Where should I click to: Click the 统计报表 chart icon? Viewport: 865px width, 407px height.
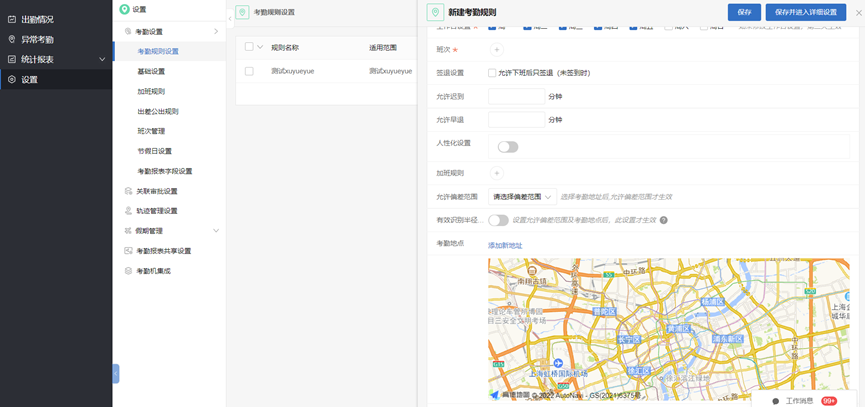(12, 60)
